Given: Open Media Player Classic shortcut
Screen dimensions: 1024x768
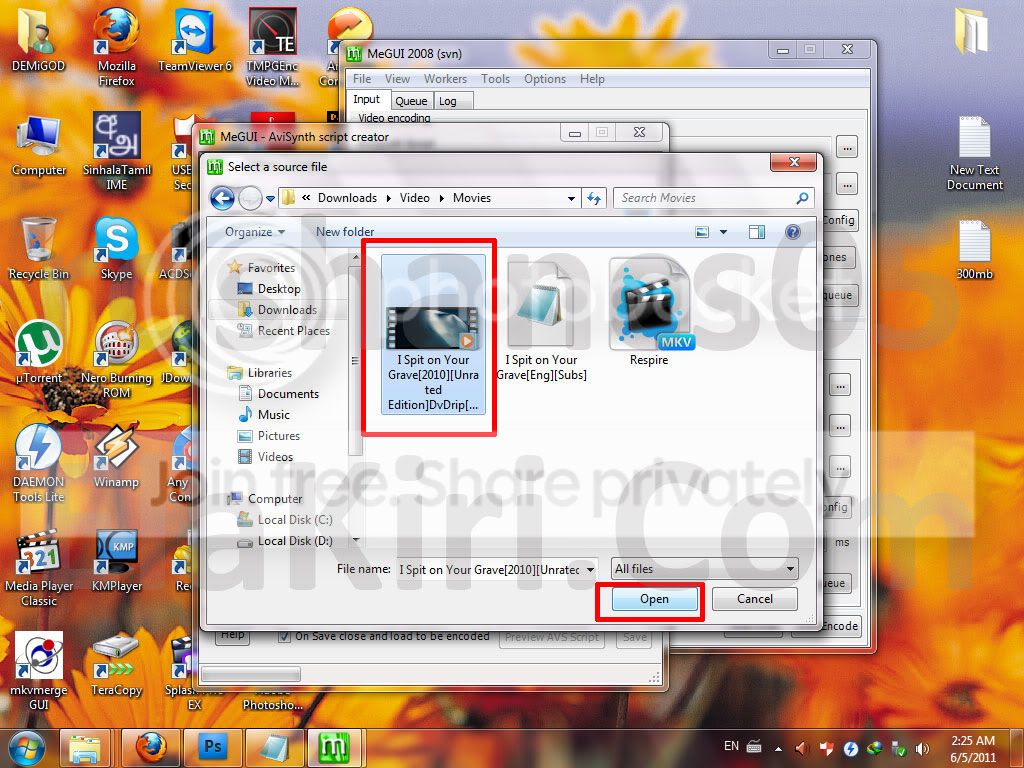Looking at the screenshot, I should tap(39, 568).
